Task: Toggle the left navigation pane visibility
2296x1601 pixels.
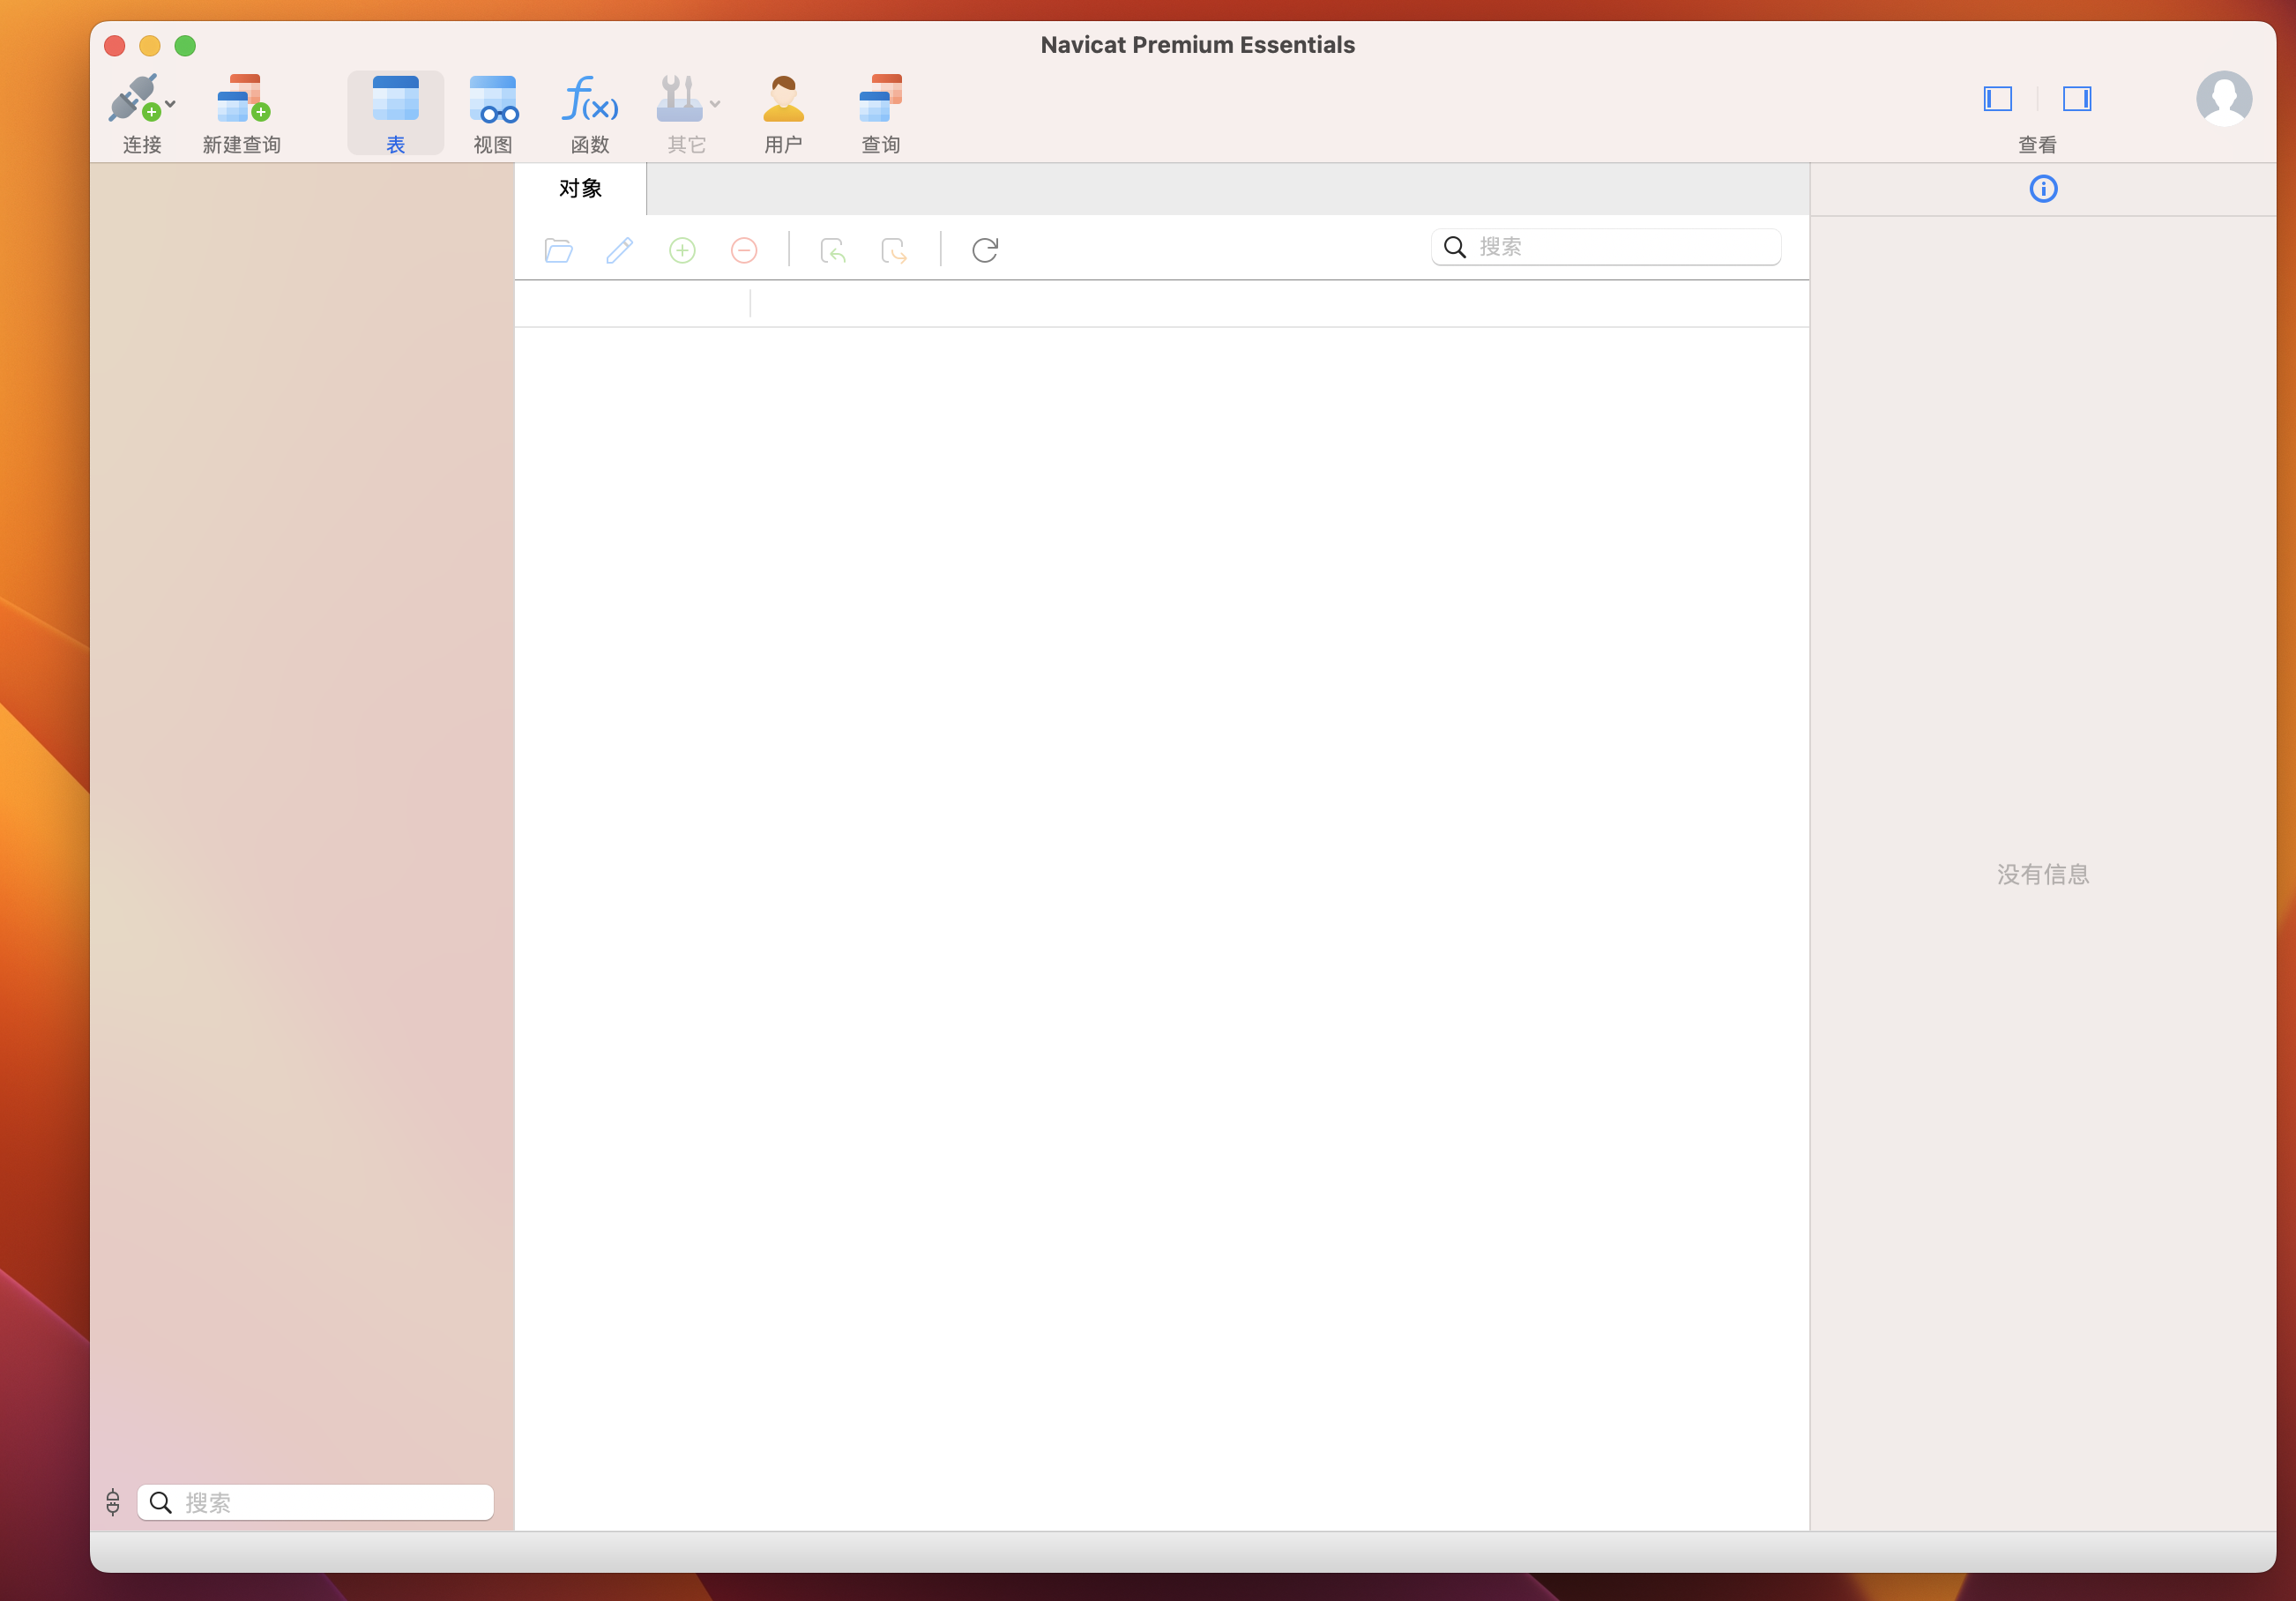Action: pyautogui.click(x=1997, y=99)
